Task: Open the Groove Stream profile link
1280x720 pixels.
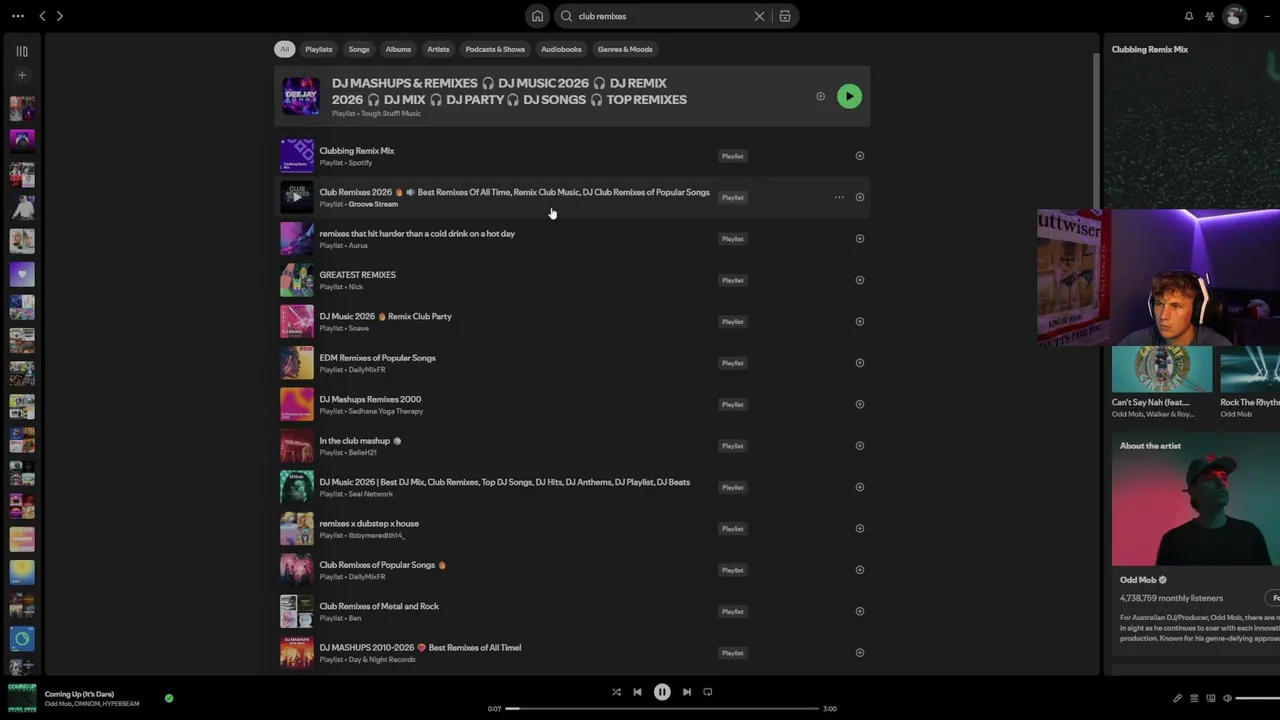Action: 373,204
